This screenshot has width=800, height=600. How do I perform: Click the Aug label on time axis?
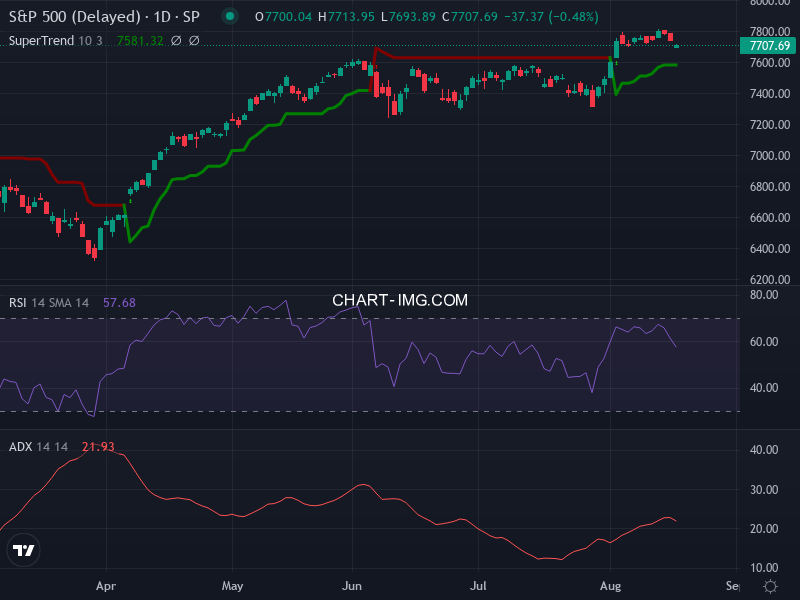(610, 586)
